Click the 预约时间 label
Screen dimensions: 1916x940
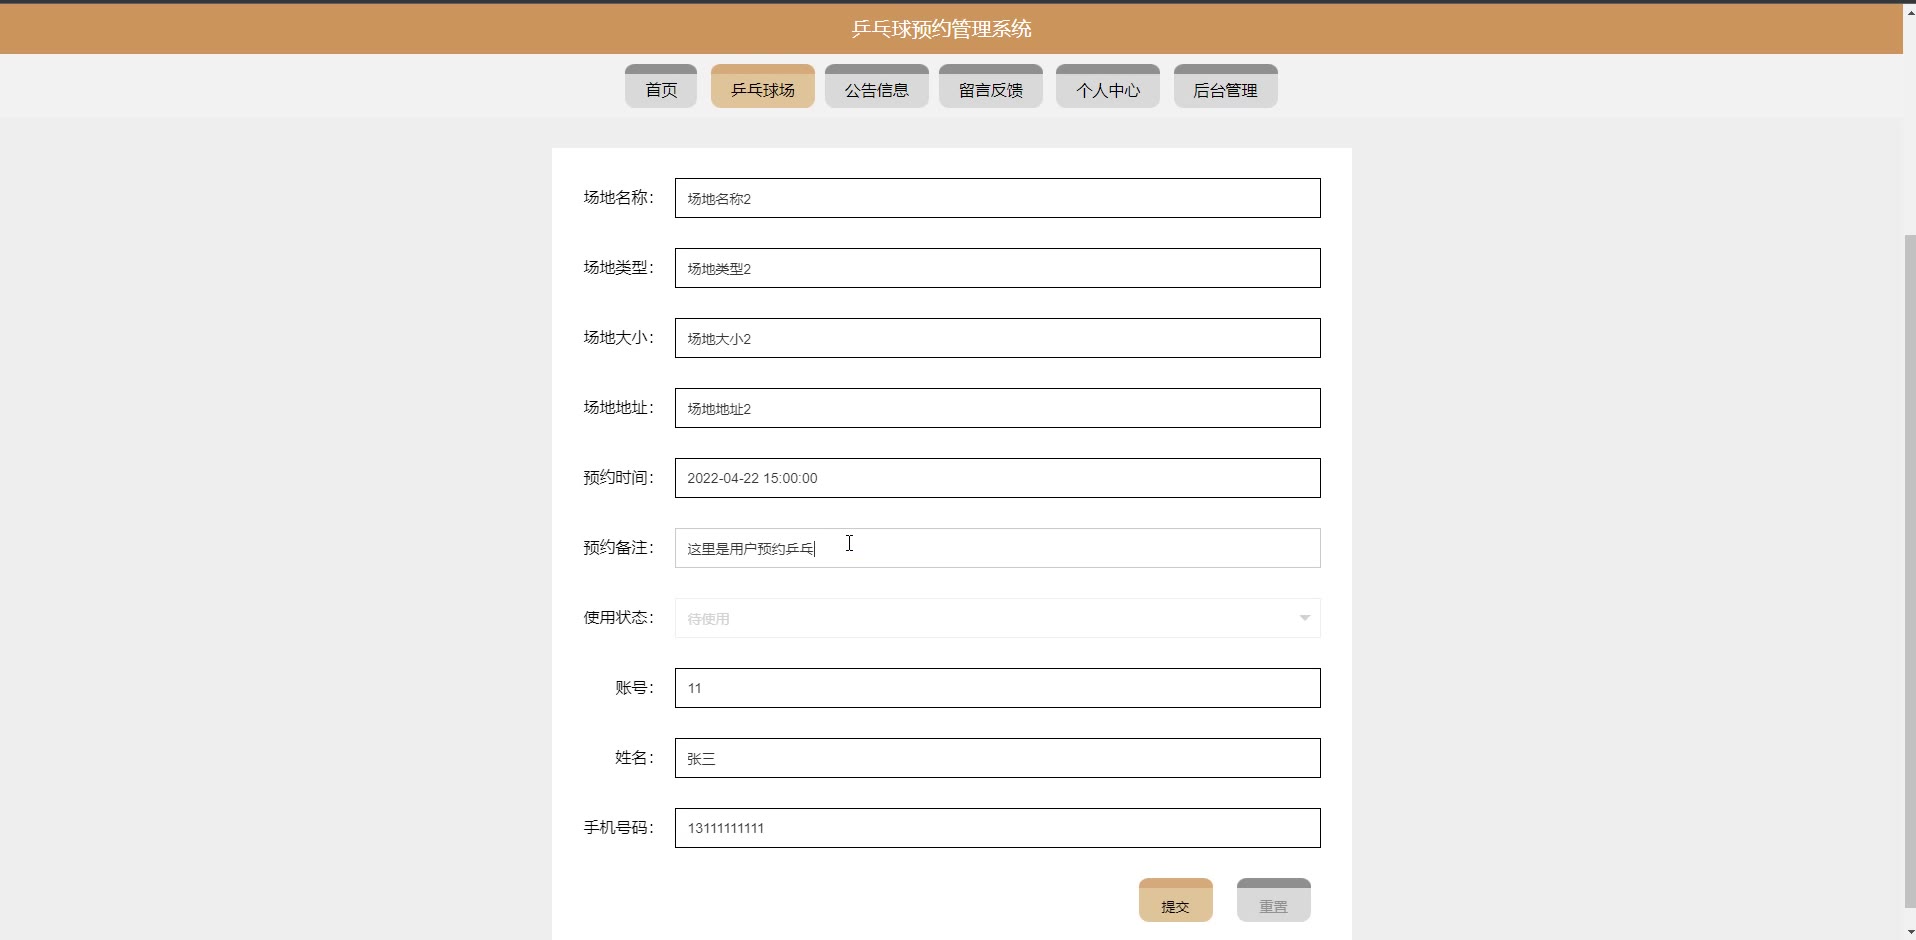(618, 478)
